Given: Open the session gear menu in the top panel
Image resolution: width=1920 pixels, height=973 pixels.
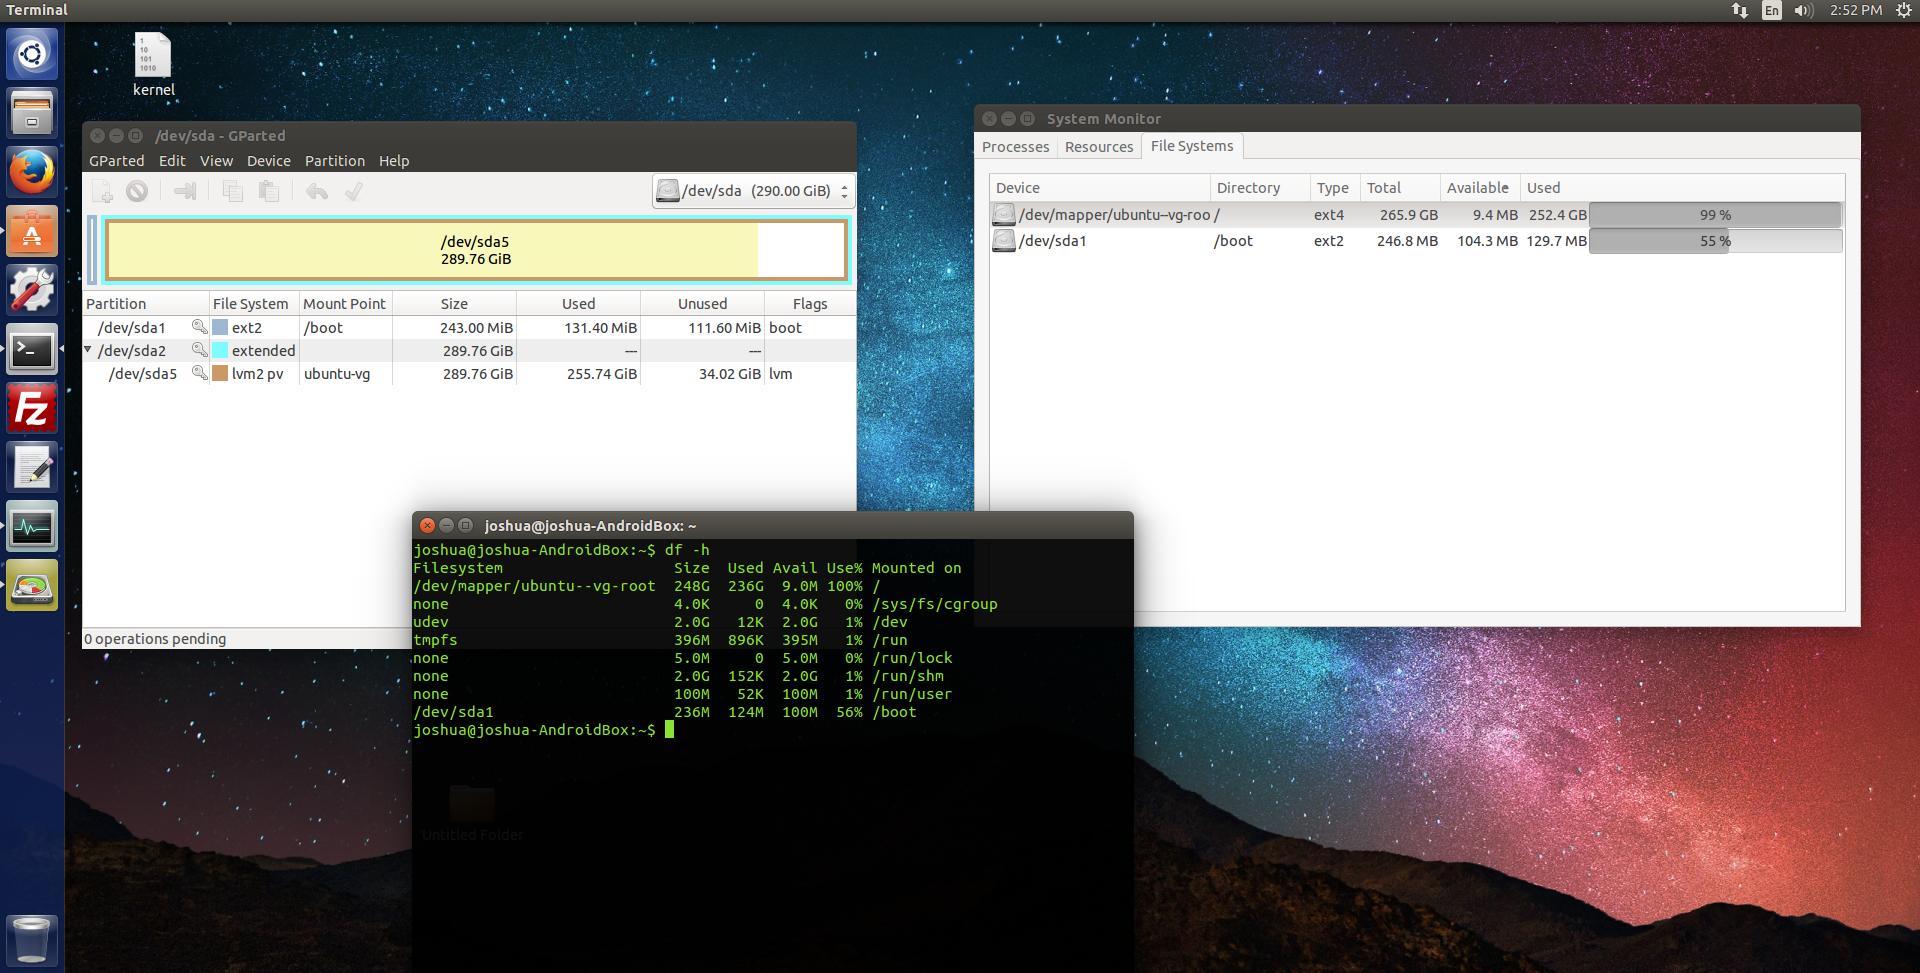Looking at the screenshot, I should pos(1904,10).
